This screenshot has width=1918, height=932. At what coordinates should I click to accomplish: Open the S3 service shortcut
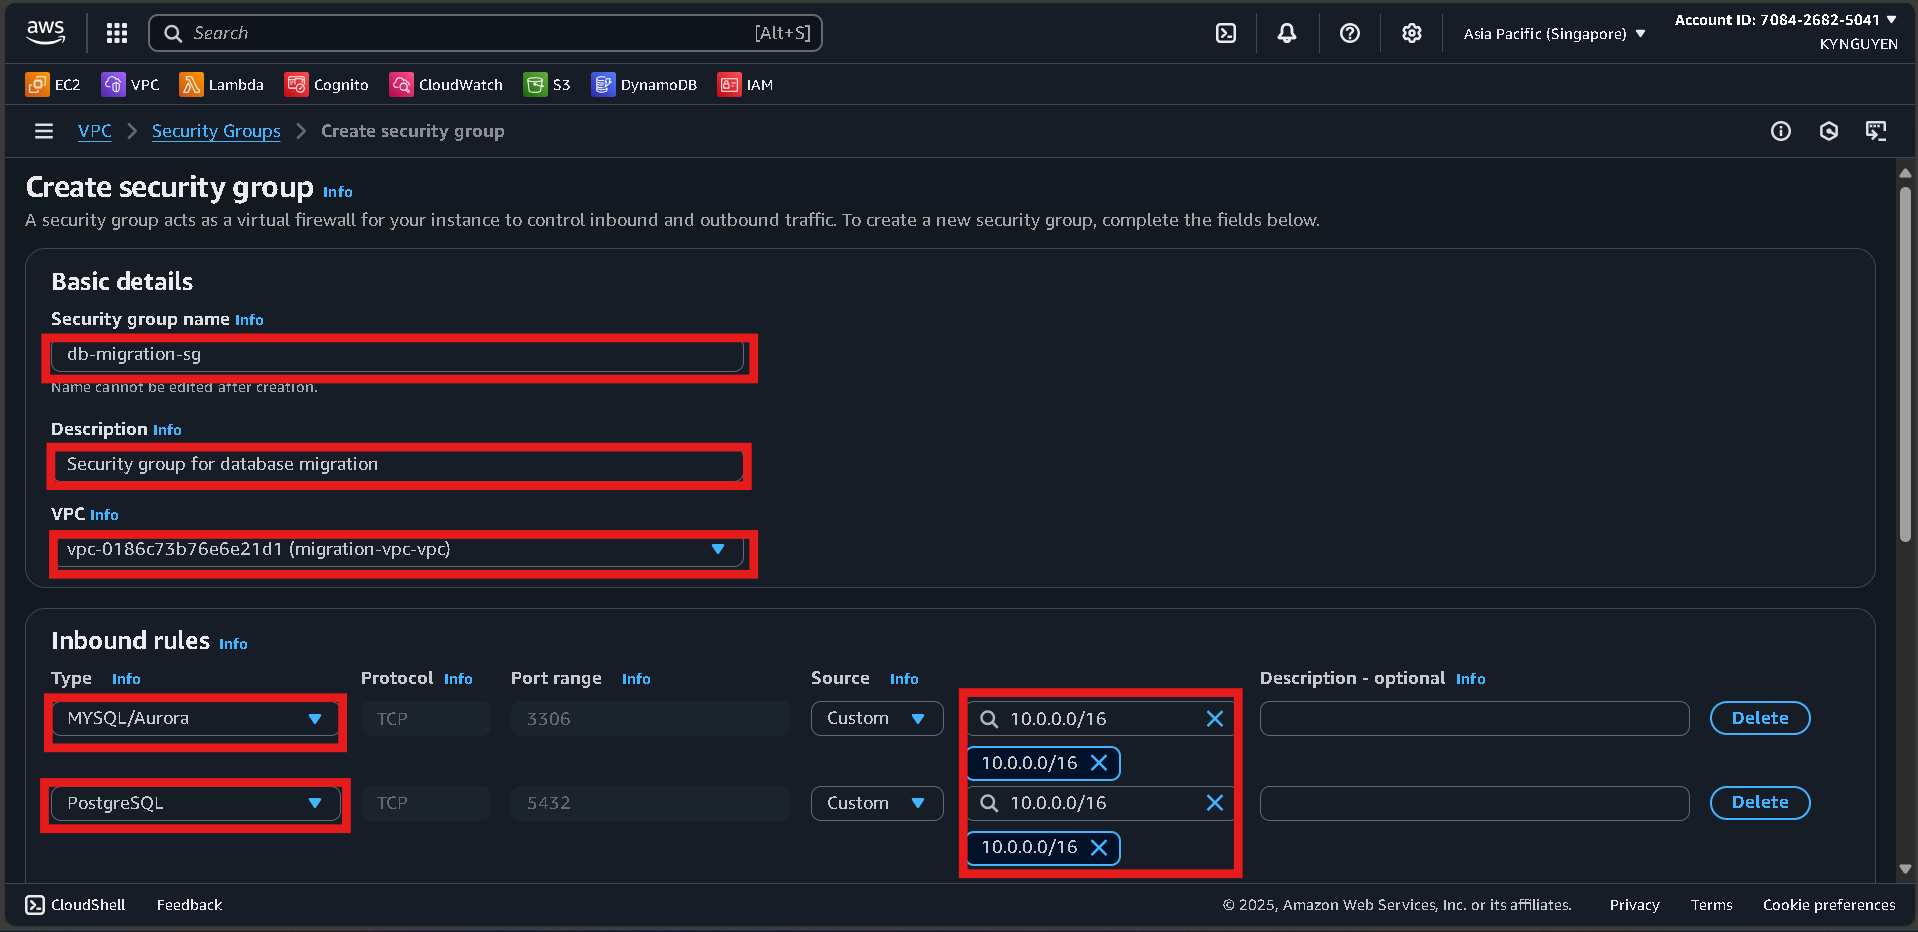coord(547,84)
